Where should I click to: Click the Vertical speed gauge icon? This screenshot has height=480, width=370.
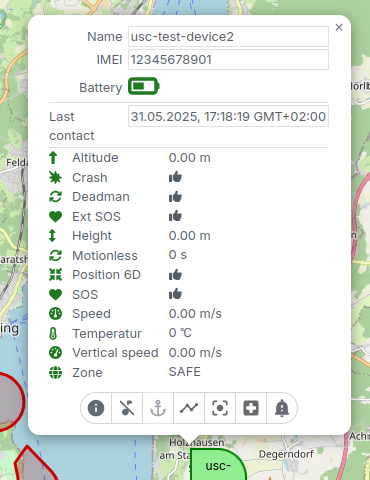tap(55, 353)
